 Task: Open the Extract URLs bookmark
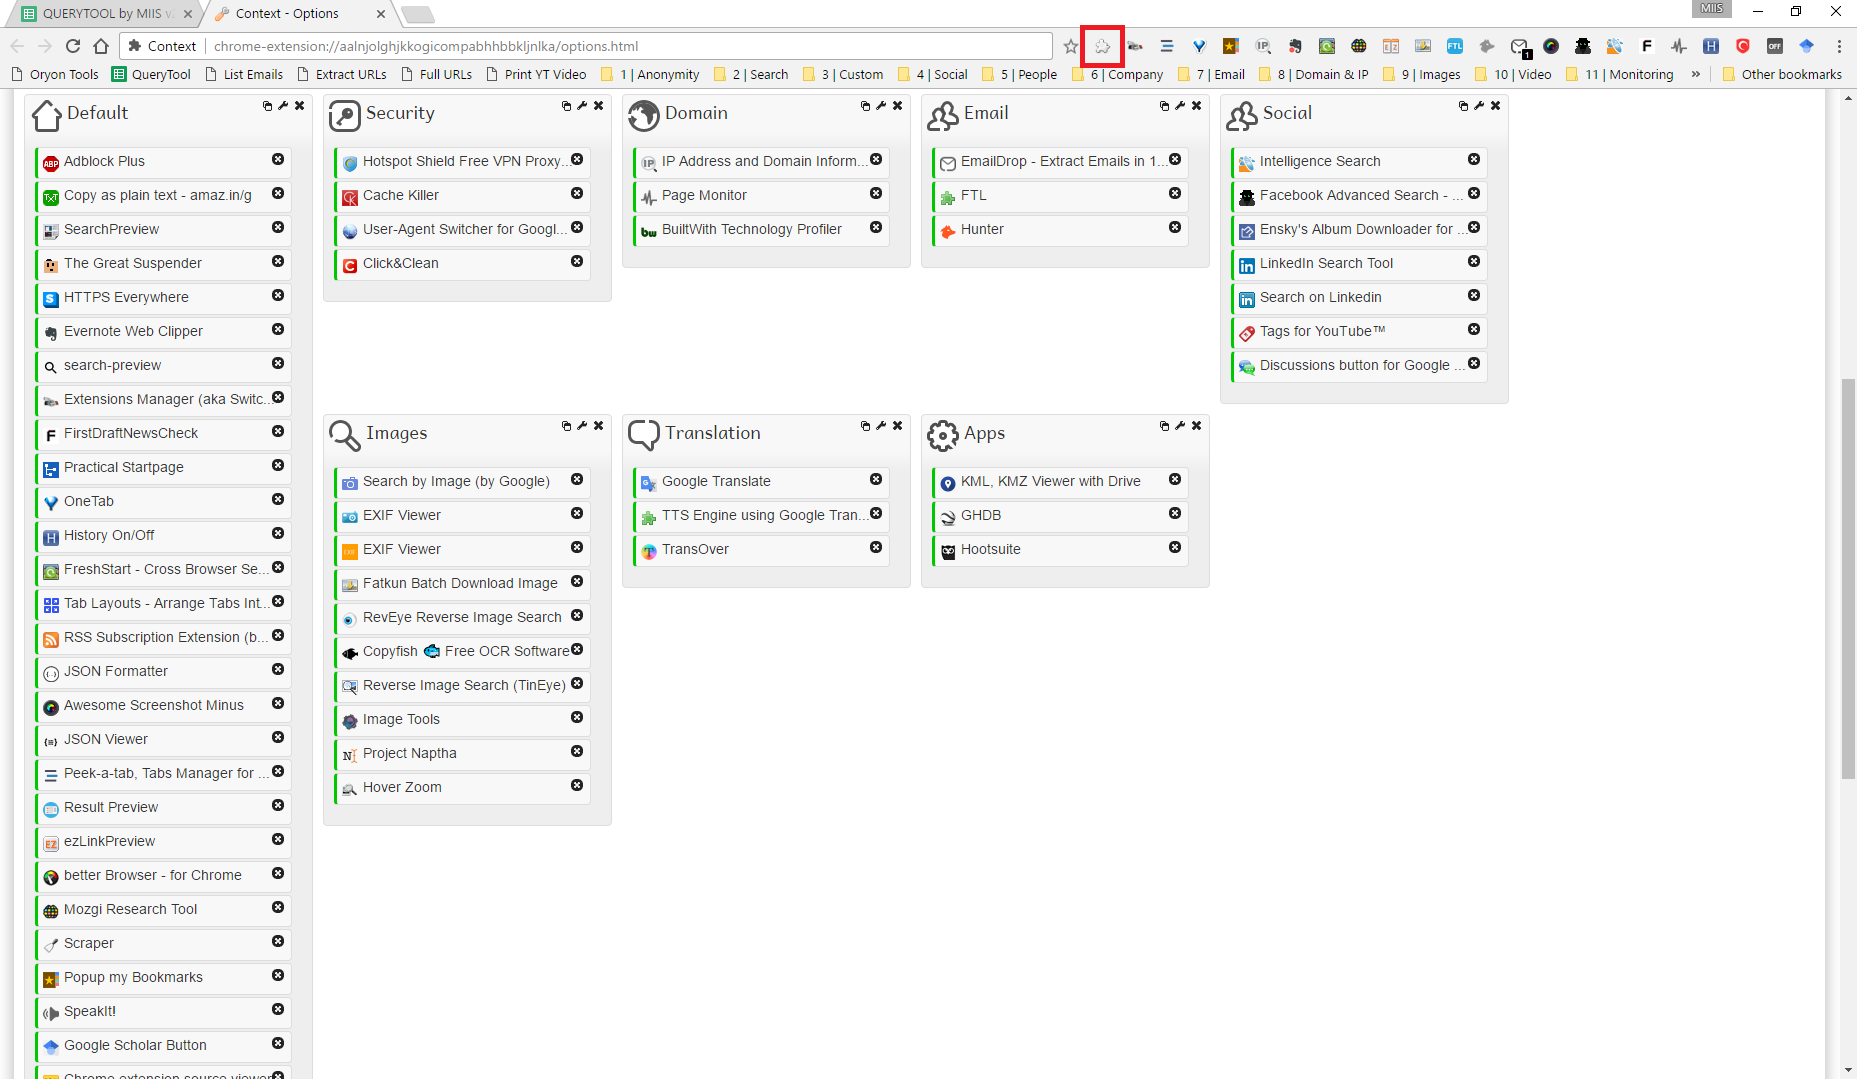[342, 74]
